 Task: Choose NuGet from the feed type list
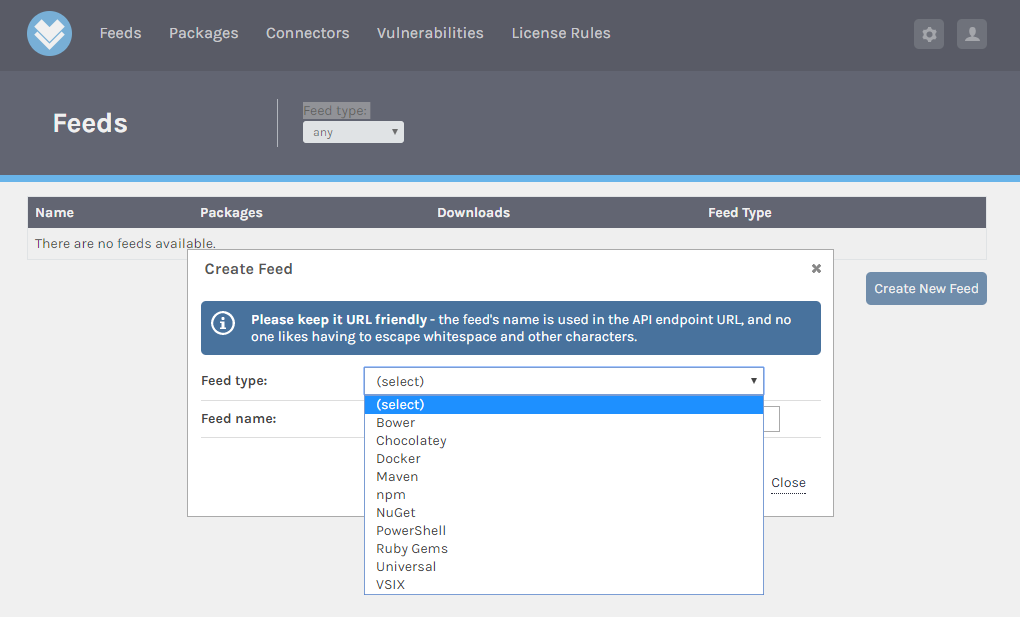(x=396, y=513)
